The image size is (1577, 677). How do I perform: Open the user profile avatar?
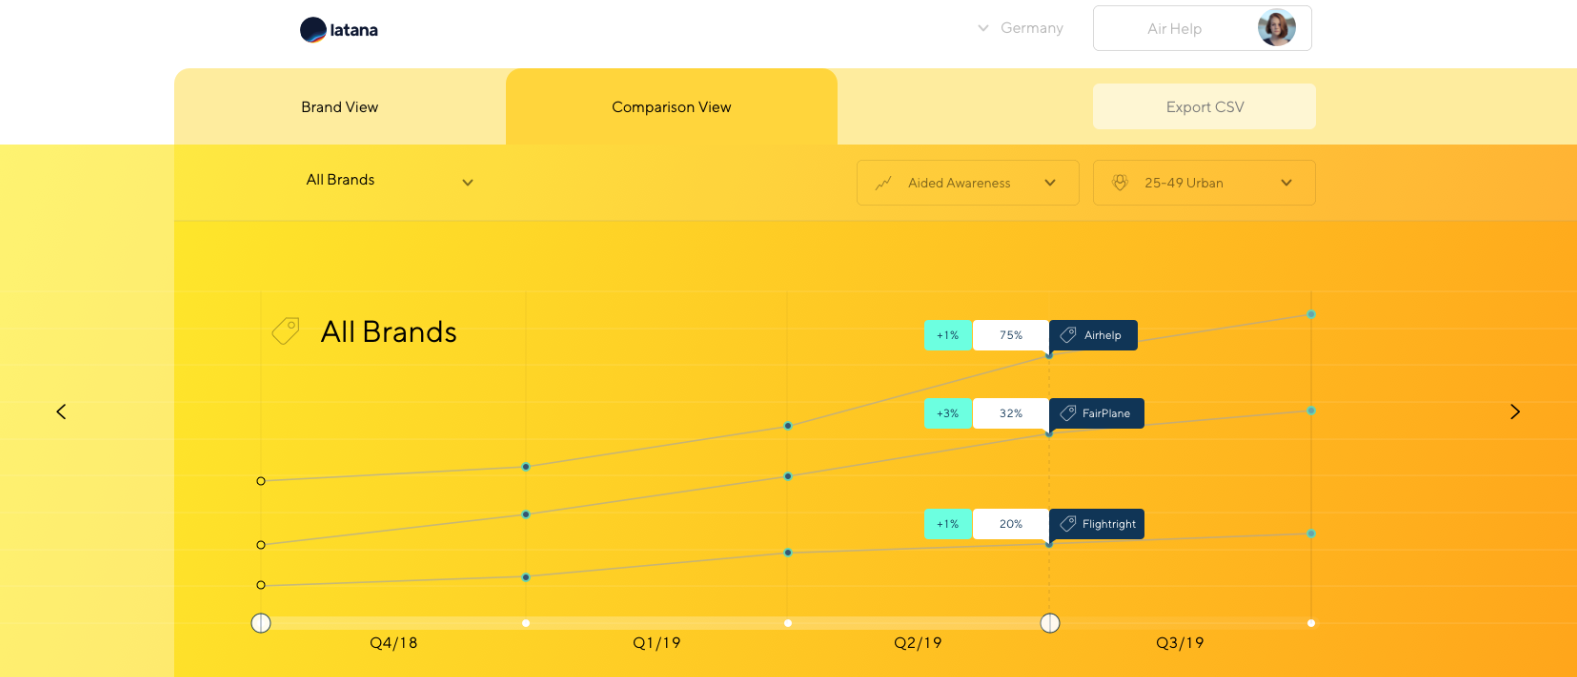1276,28
